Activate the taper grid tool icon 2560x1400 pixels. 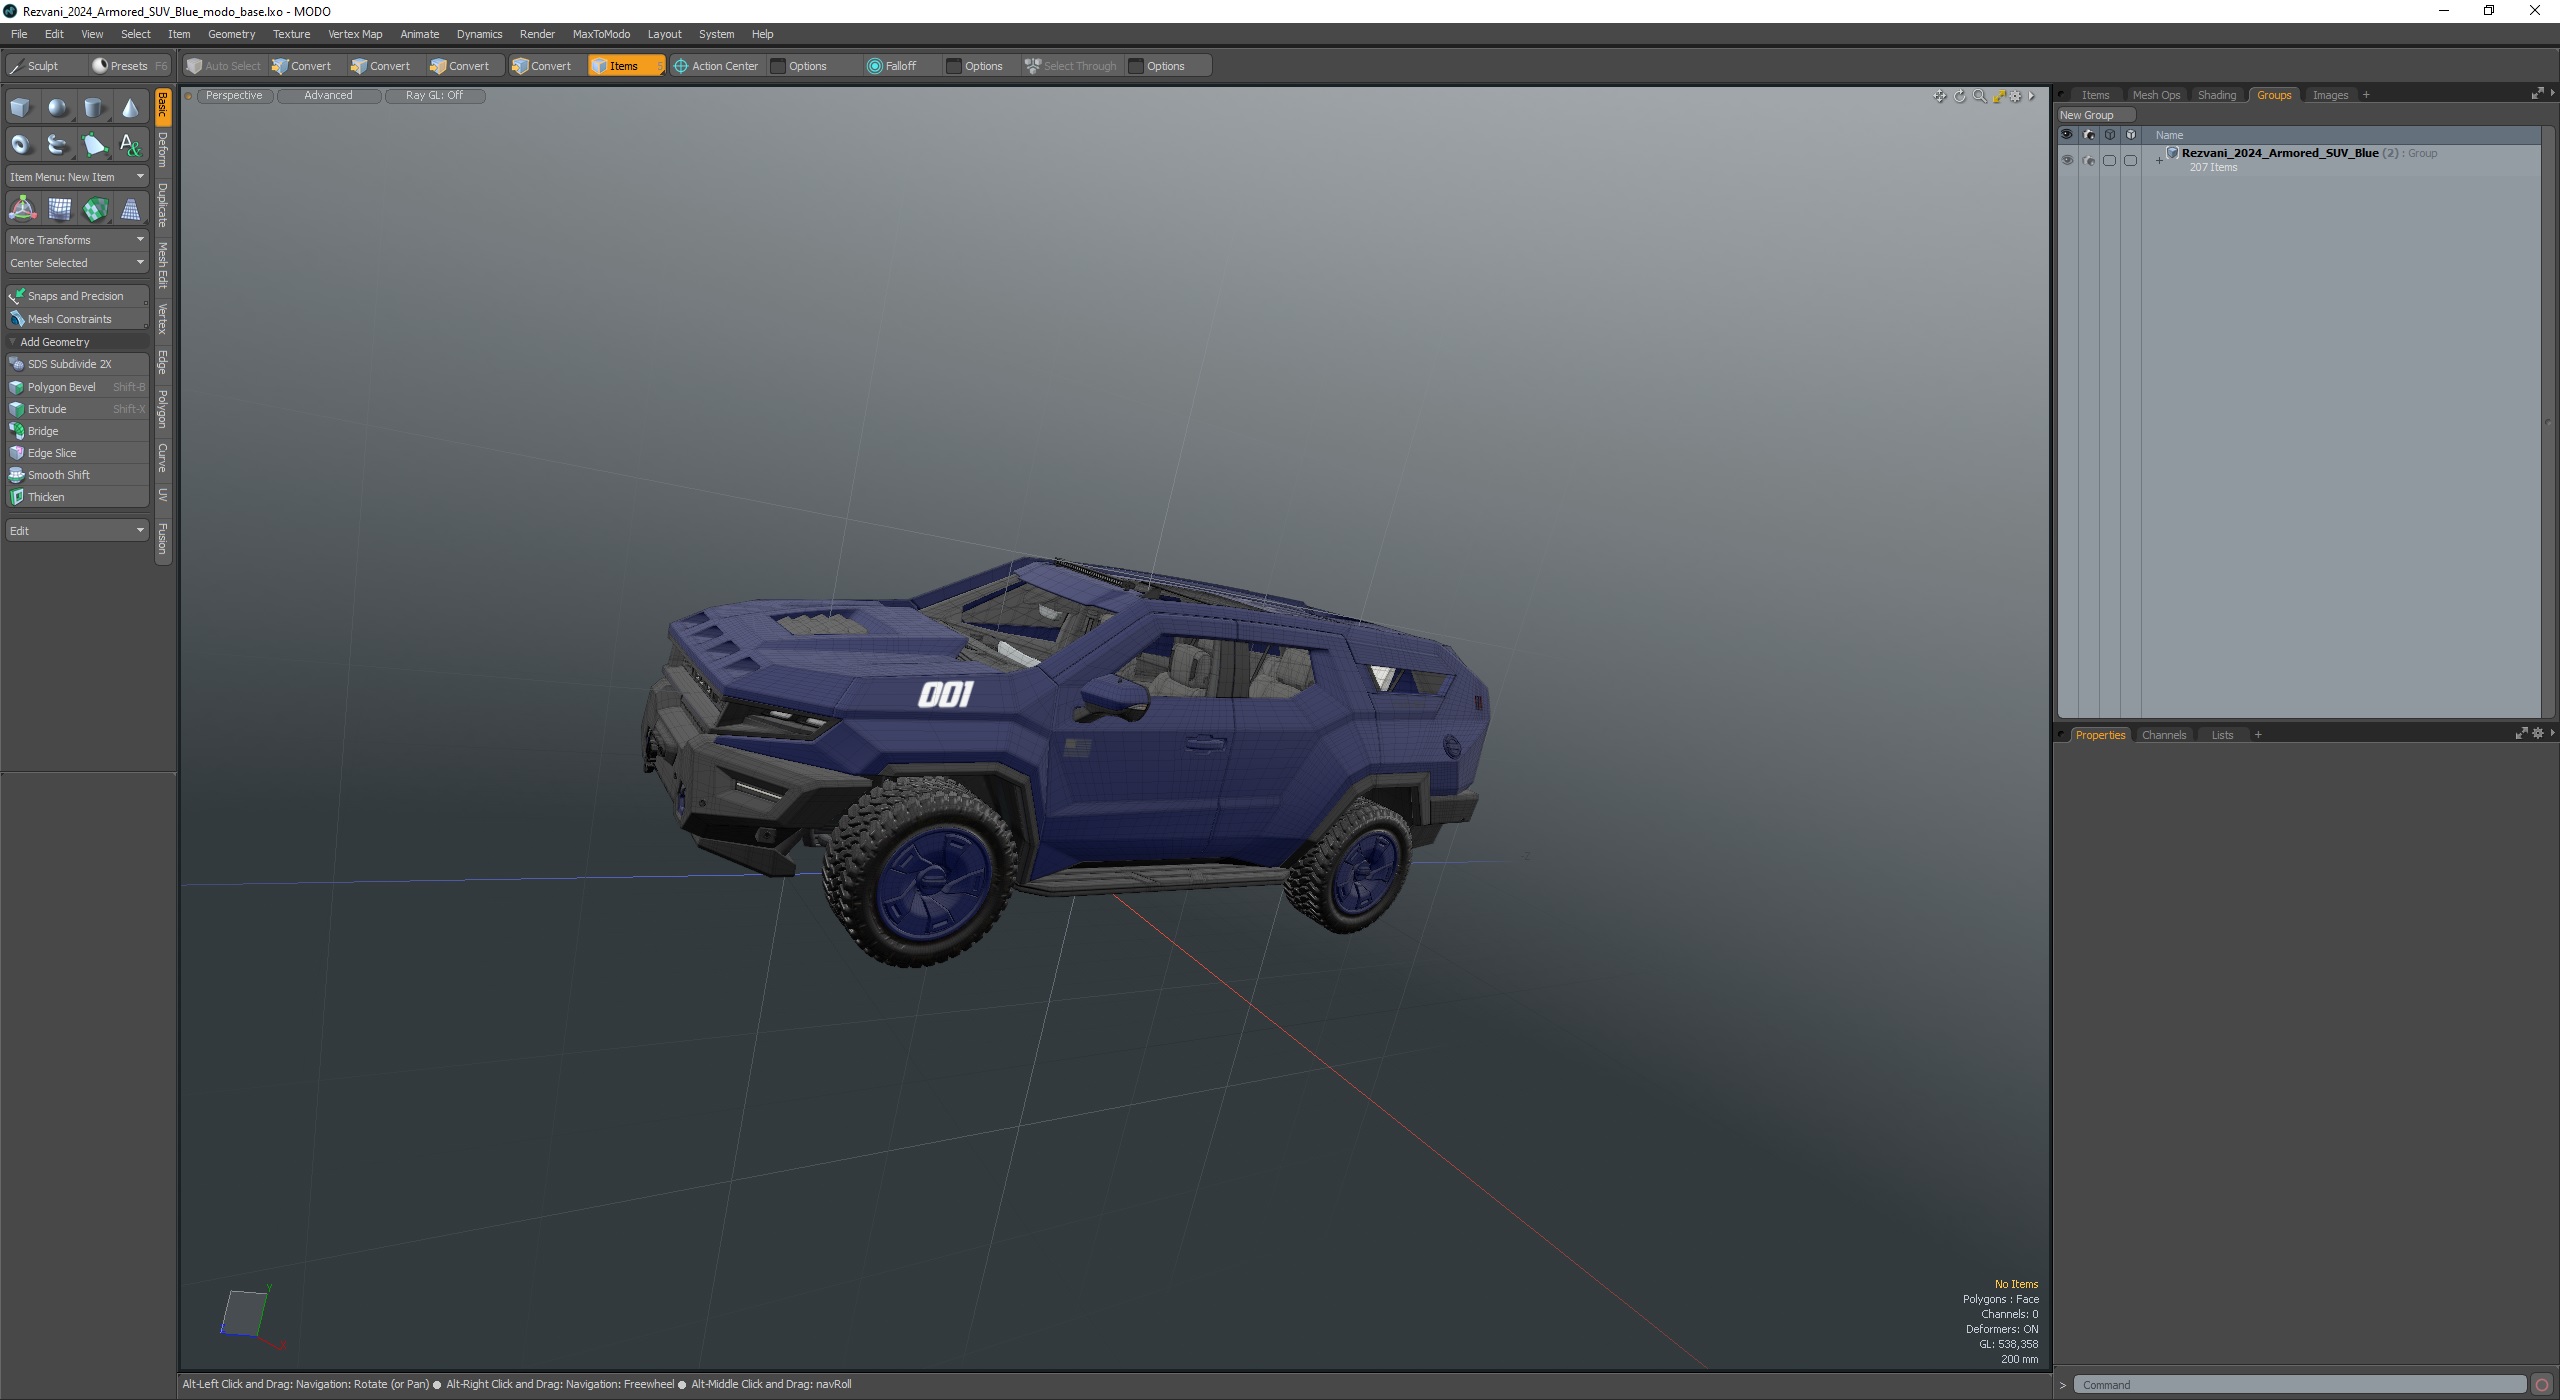coord(130,209)
